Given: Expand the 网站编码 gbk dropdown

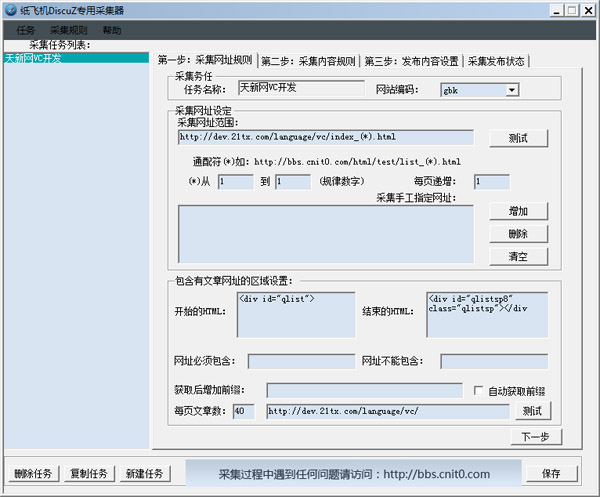Looking at the screenshot, I should coord(512,90).
